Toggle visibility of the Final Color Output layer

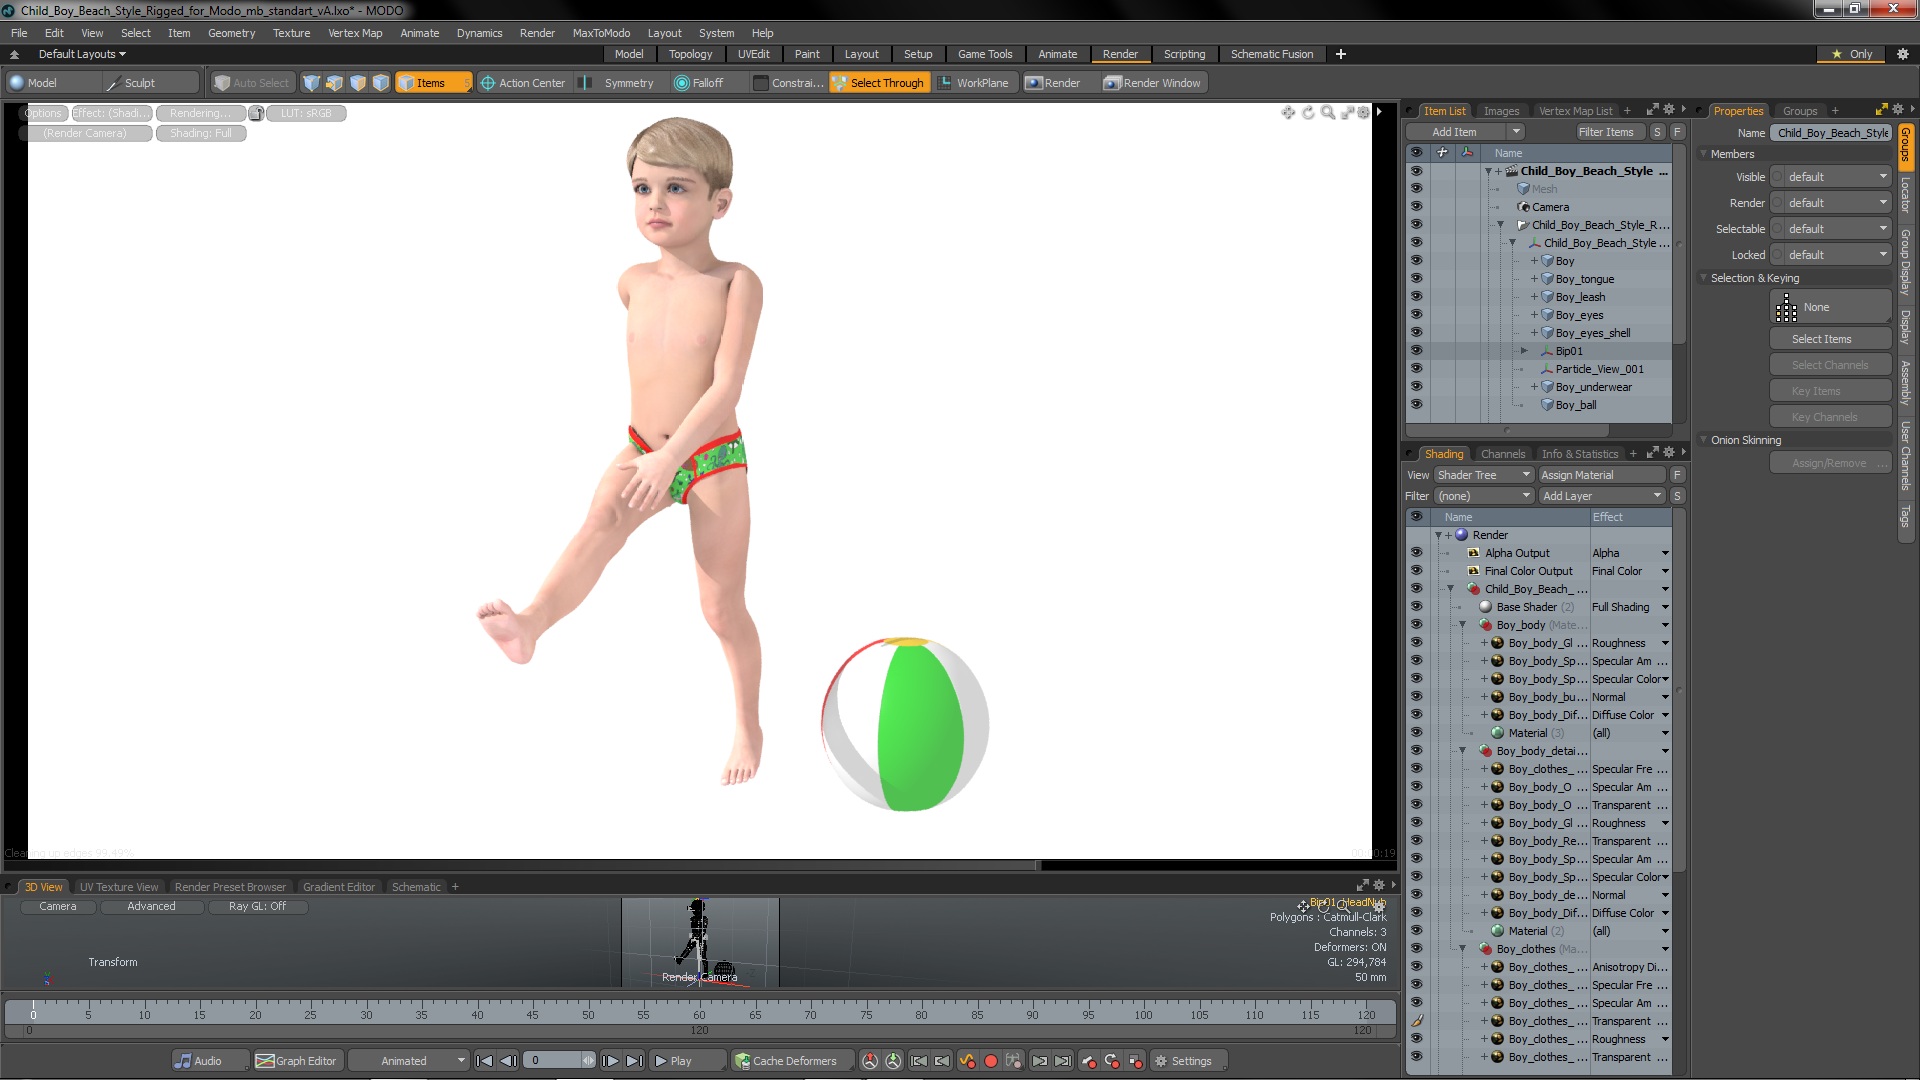[1416, 571]
